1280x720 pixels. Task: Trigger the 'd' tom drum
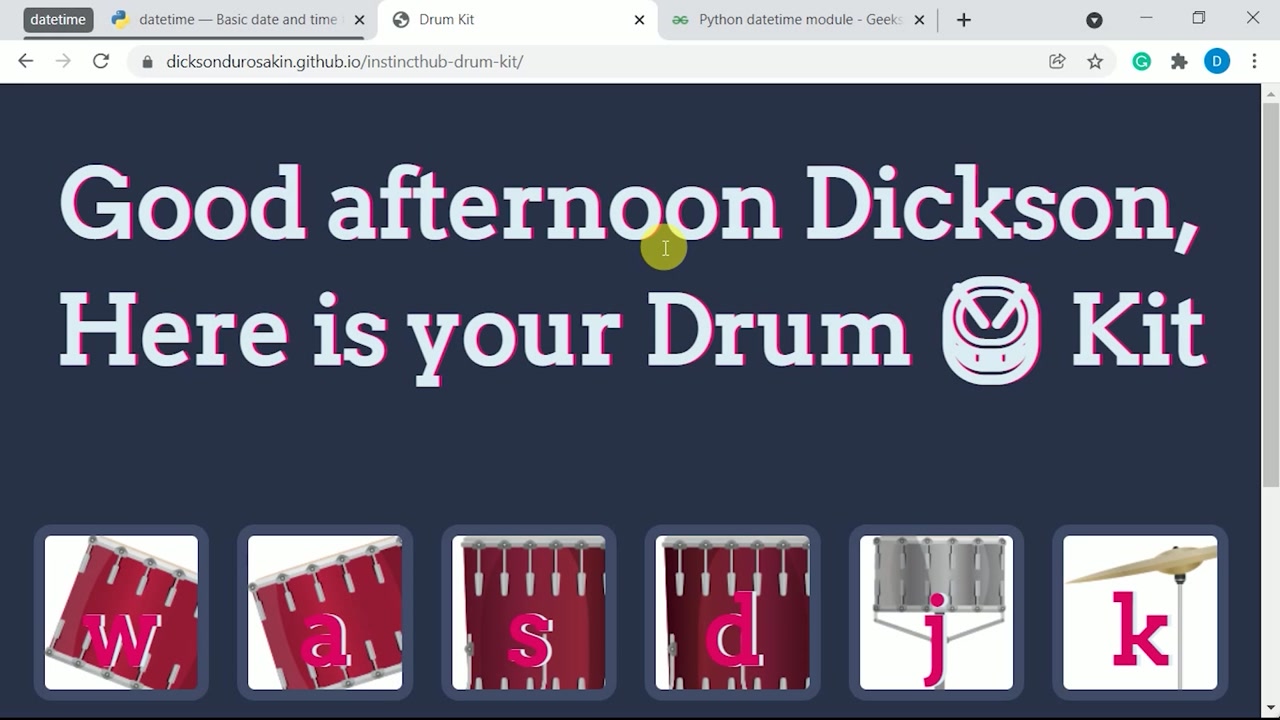coord(733,612)
